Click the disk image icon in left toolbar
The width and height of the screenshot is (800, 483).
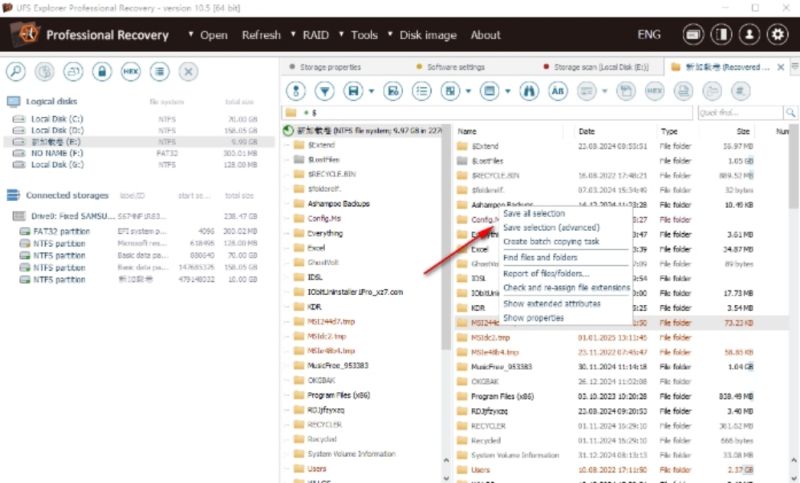click(x=73, y=71)
